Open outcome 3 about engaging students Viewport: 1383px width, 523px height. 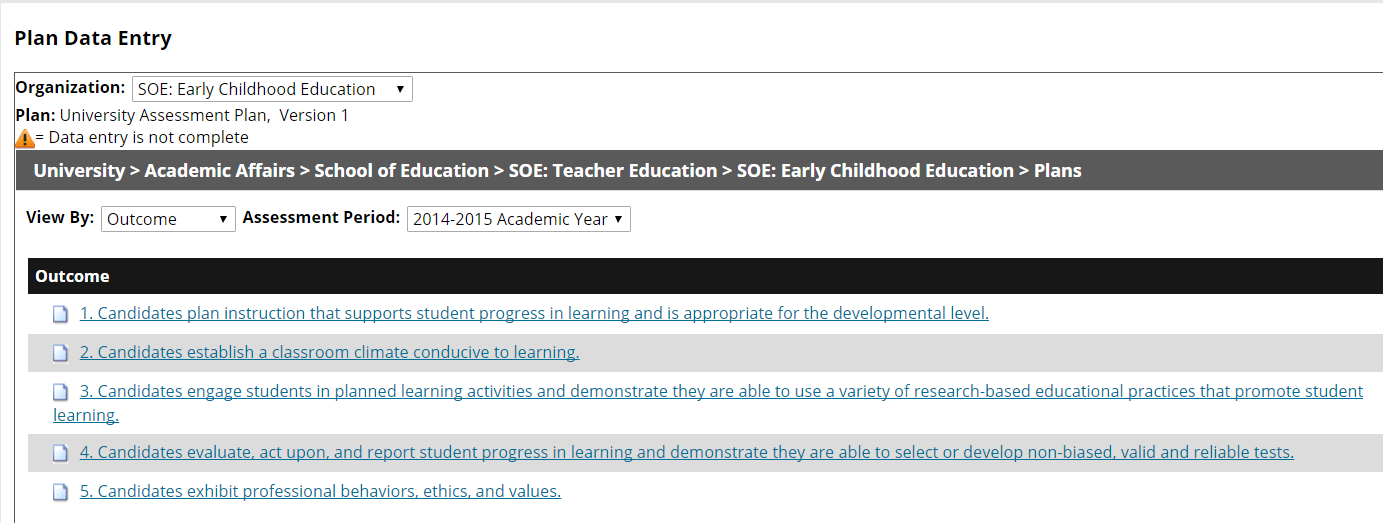[x=708, y=403]
